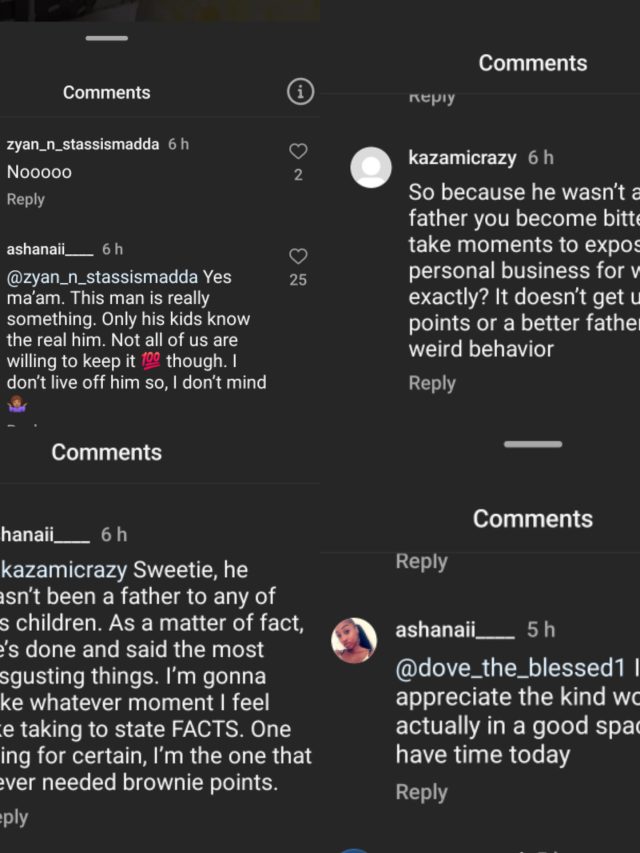Viewport: 640px width, 853px height.
Task: Open kazamicrazy username in top-right panel
Action: [x=463, y=158]
